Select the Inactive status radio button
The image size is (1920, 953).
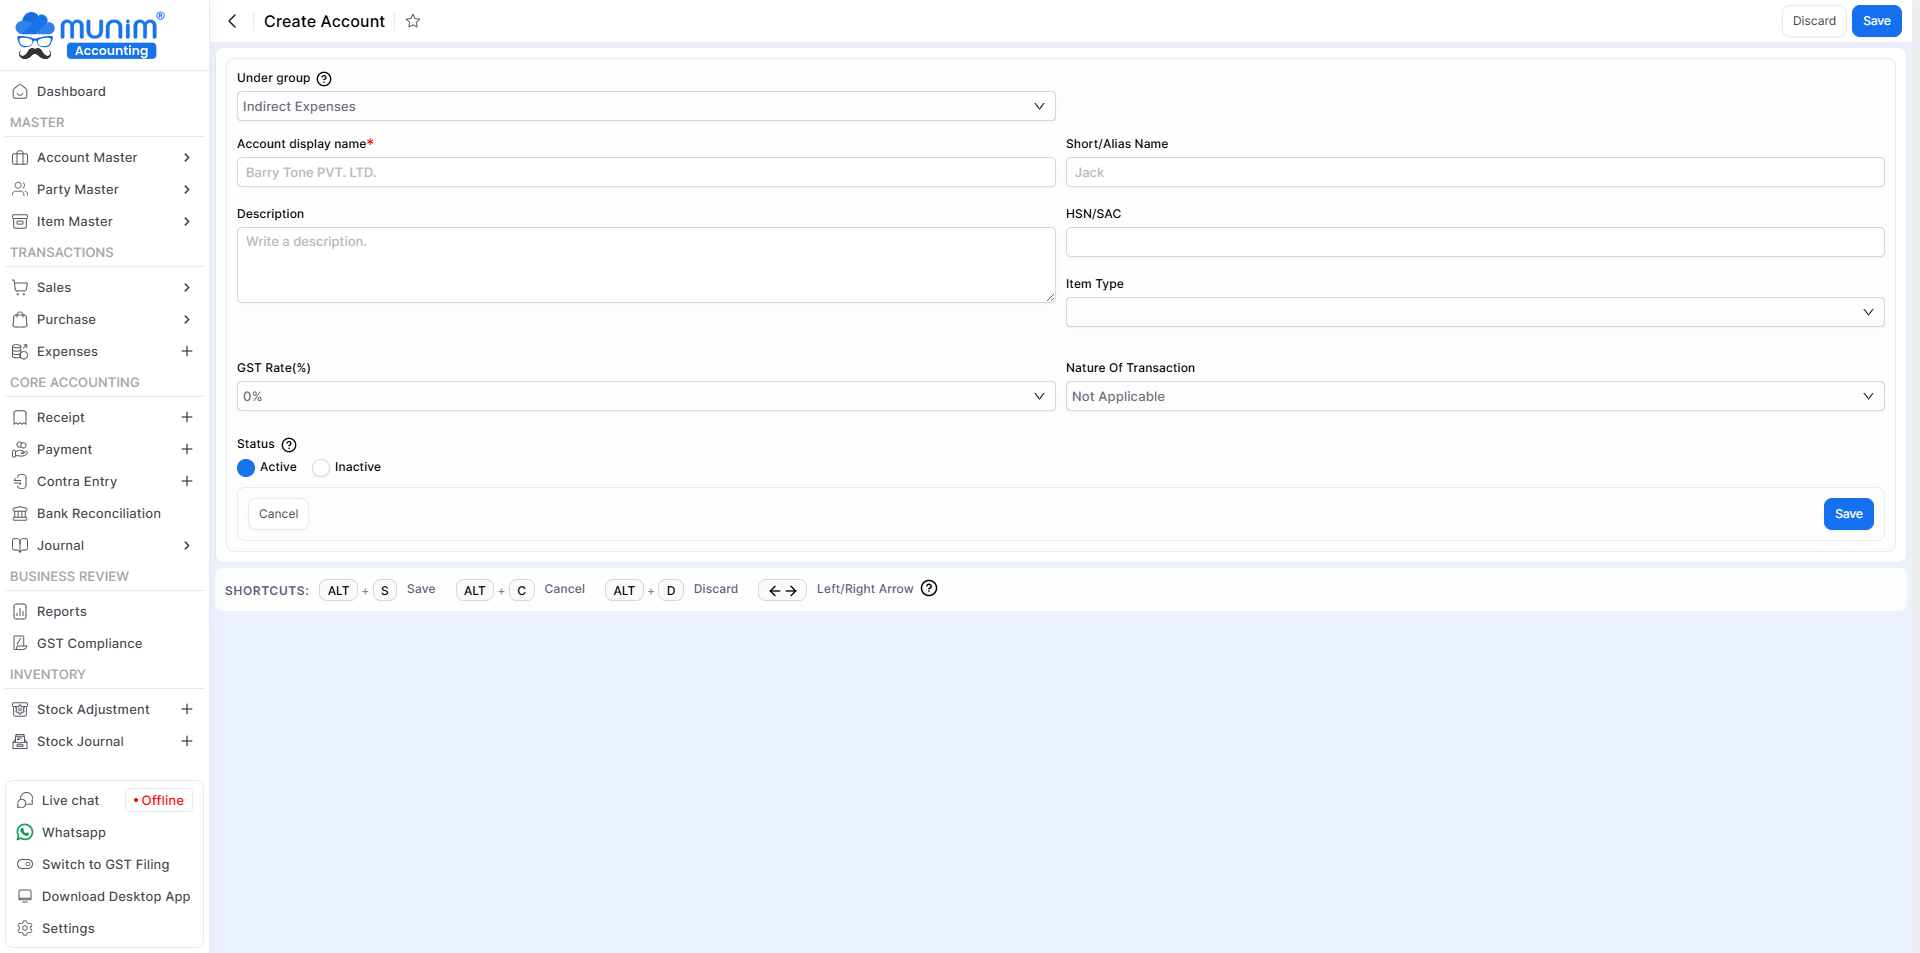pyautogui.click(x=321, y=468)
